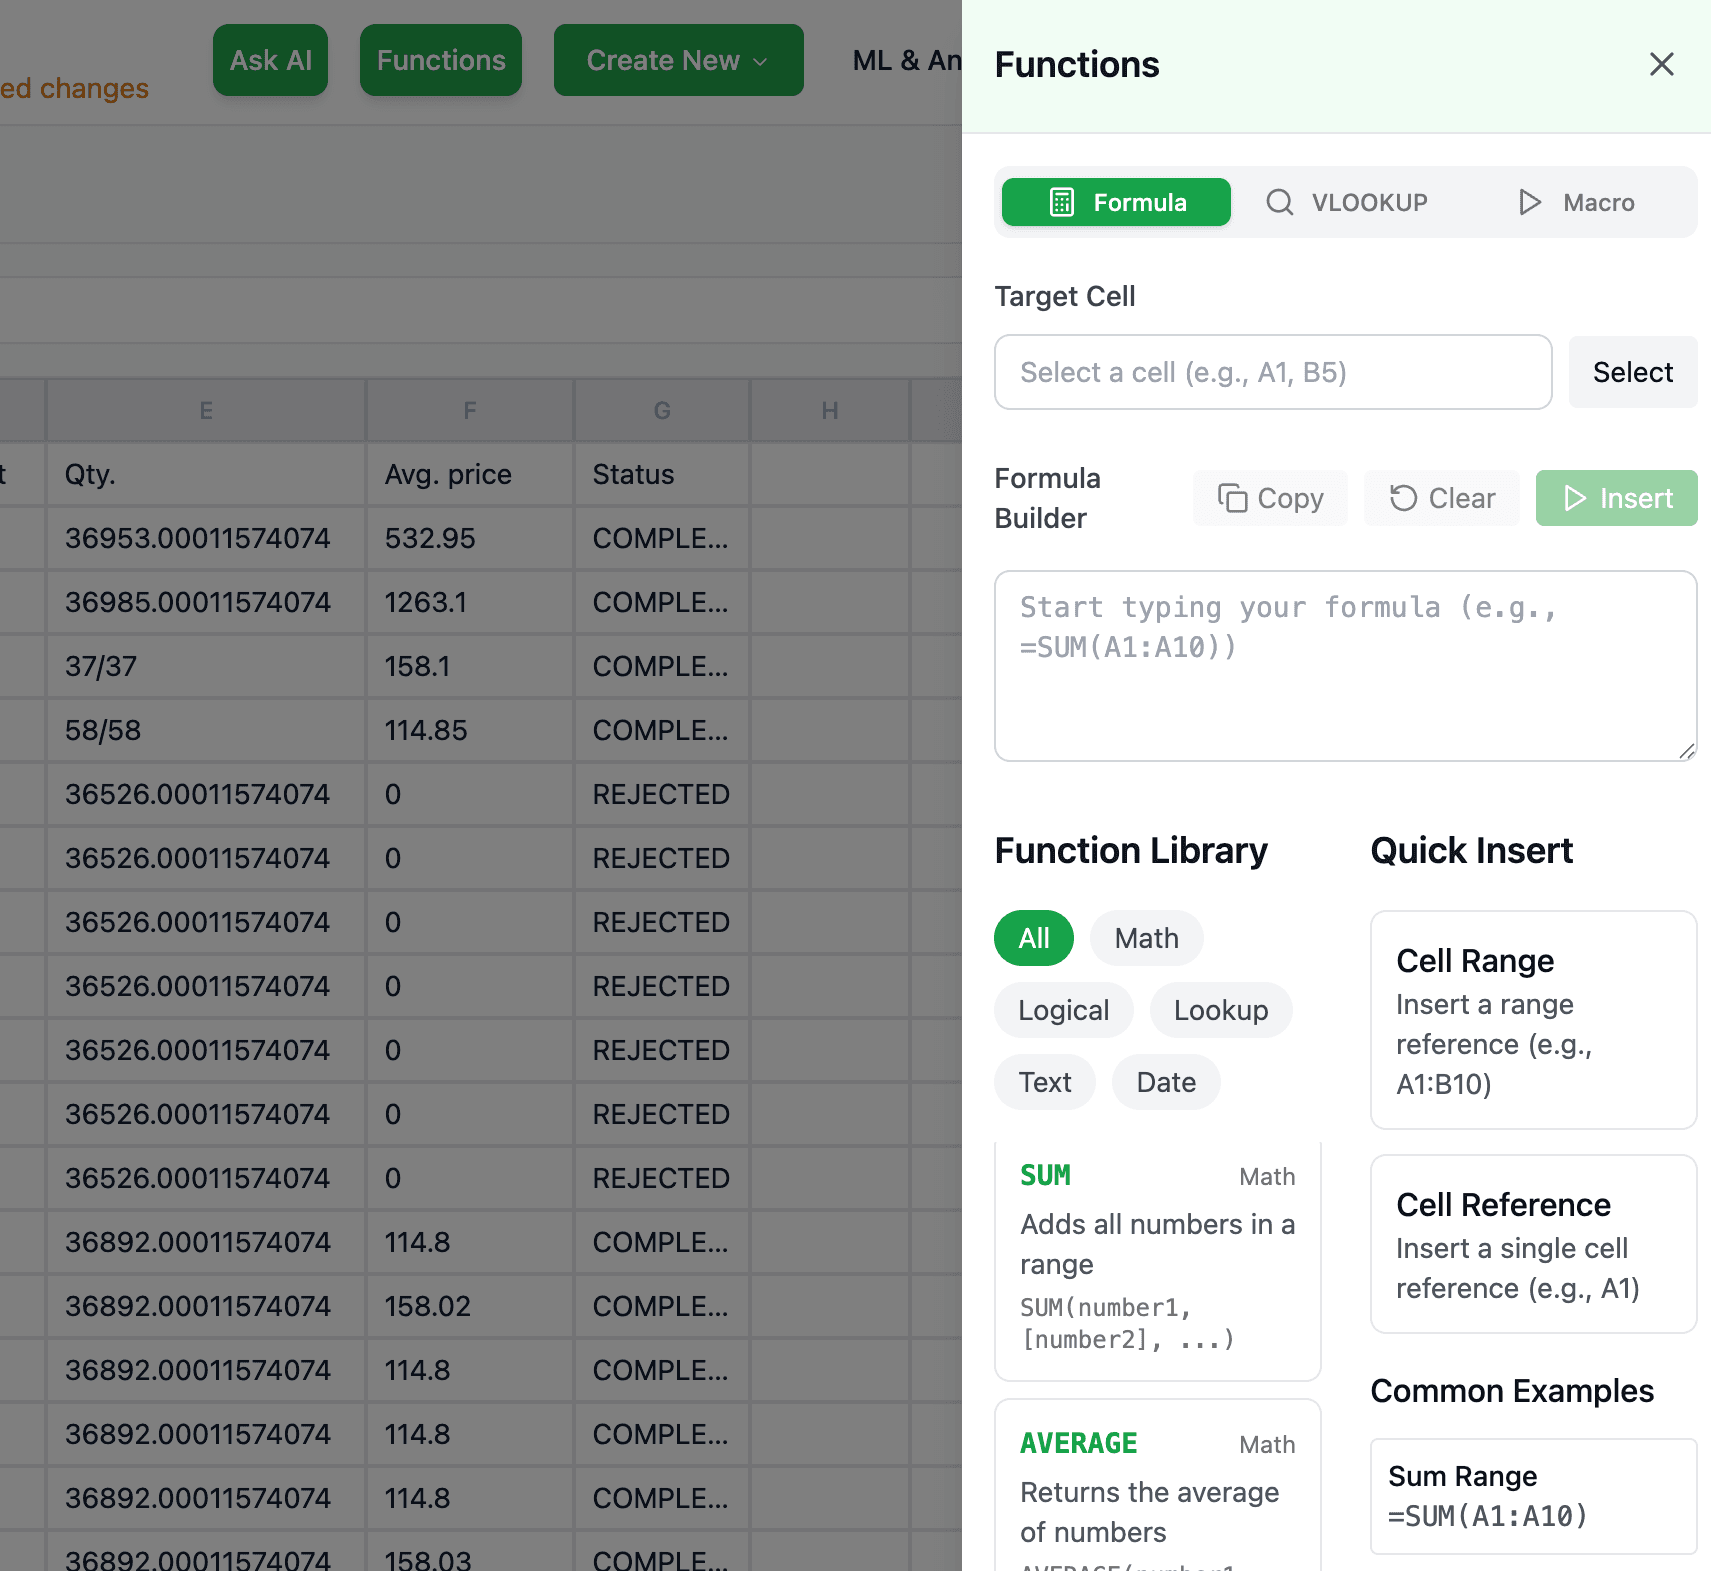Click the Ask AI button
Viewport: 1711px width, 1571px height.
point(270,59)
